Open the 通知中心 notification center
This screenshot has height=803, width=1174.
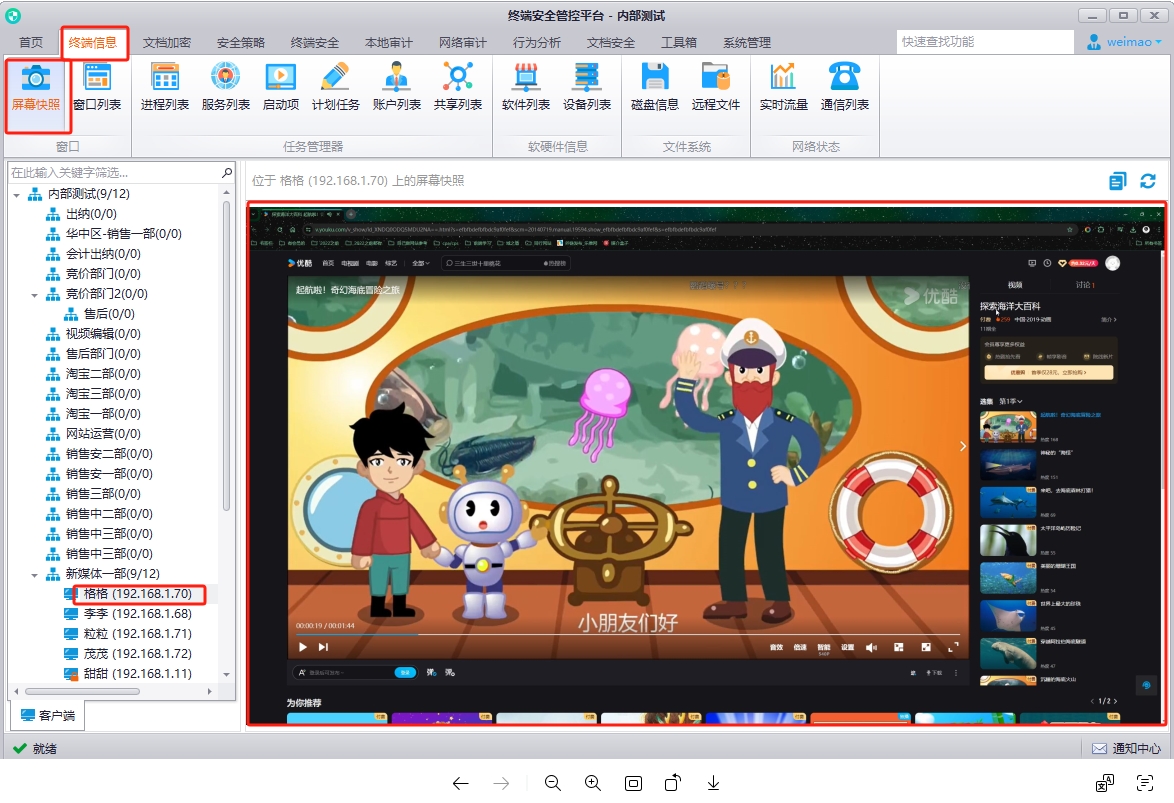[x=1126, y=748]
